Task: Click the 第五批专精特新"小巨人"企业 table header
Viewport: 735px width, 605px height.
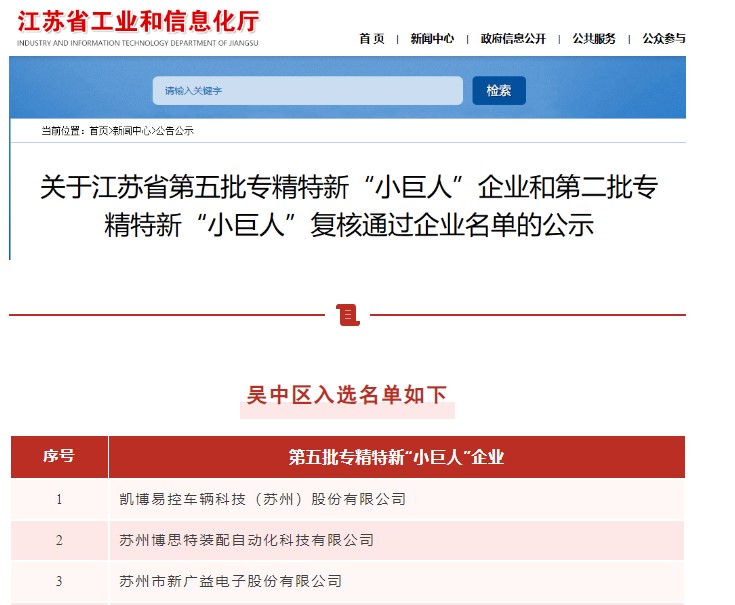Action: click(x=397, y=456)
